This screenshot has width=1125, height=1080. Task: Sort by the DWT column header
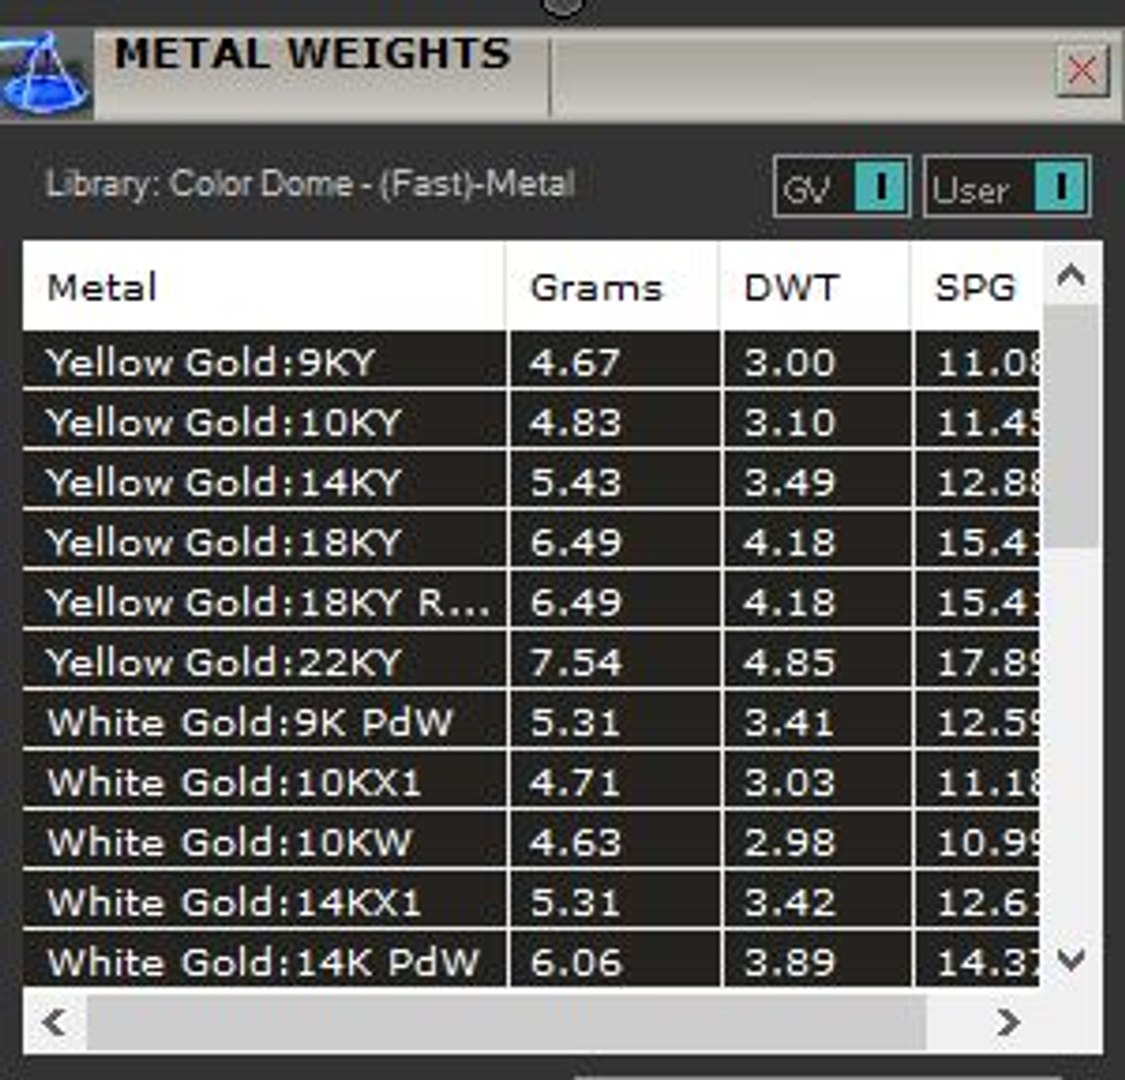click(x=816, y=287)
